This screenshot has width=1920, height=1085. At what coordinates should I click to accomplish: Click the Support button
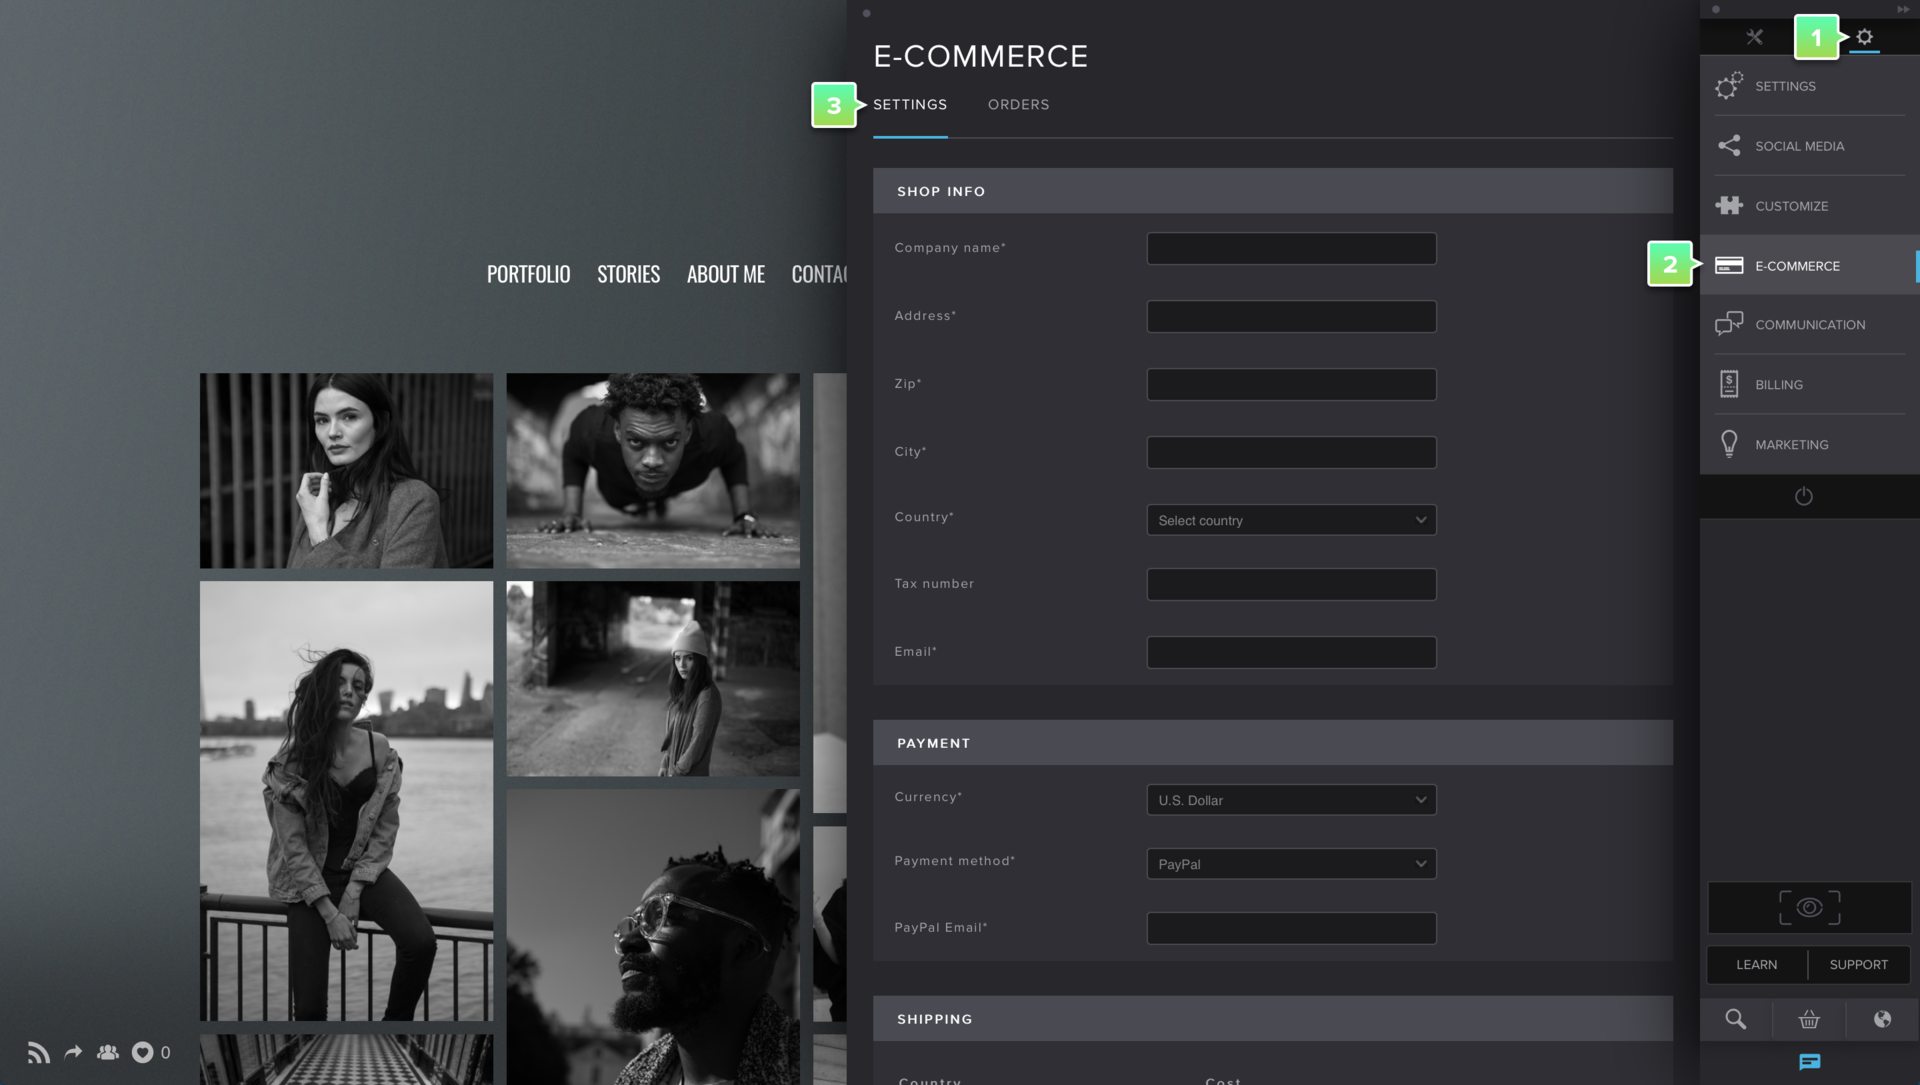point(1859,964)
